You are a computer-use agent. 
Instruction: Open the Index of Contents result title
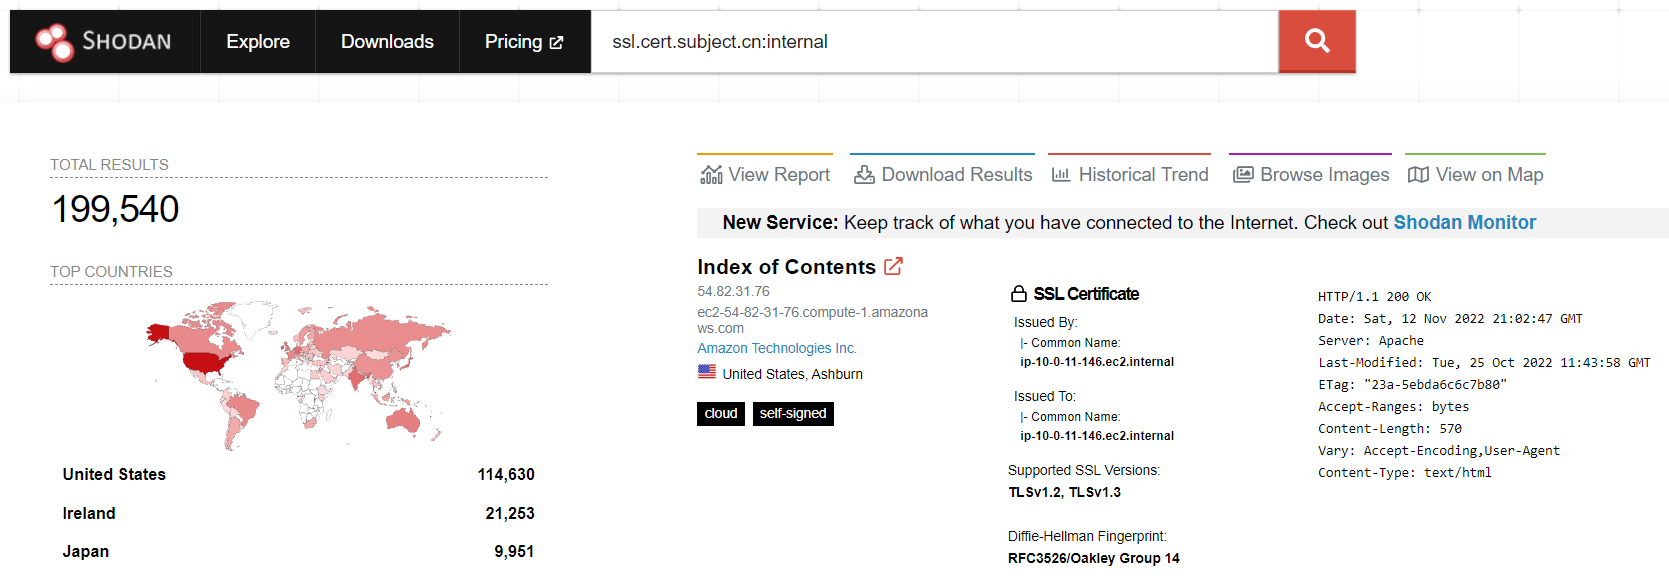pyautogui.click(x=786, y=267)
